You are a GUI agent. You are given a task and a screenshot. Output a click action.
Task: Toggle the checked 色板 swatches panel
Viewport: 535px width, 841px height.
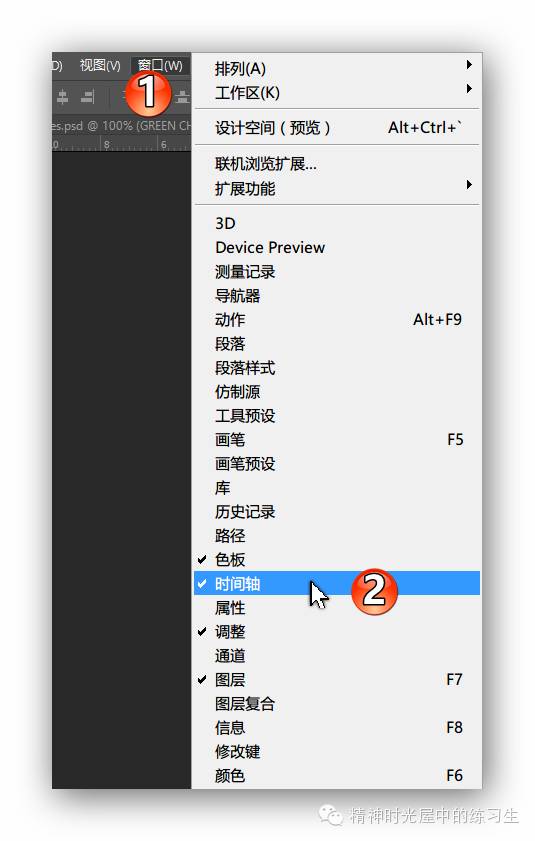click(x=336, y=559)
